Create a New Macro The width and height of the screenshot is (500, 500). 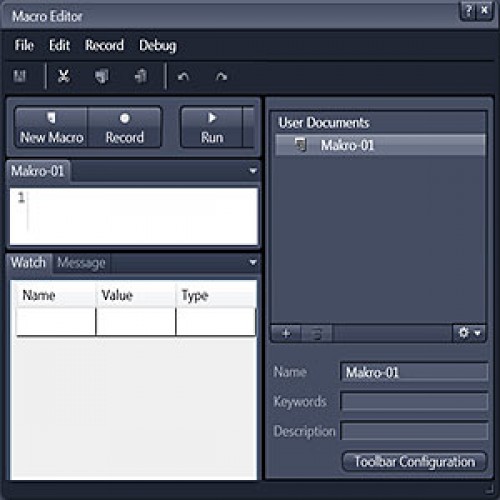tap(51, 127)
